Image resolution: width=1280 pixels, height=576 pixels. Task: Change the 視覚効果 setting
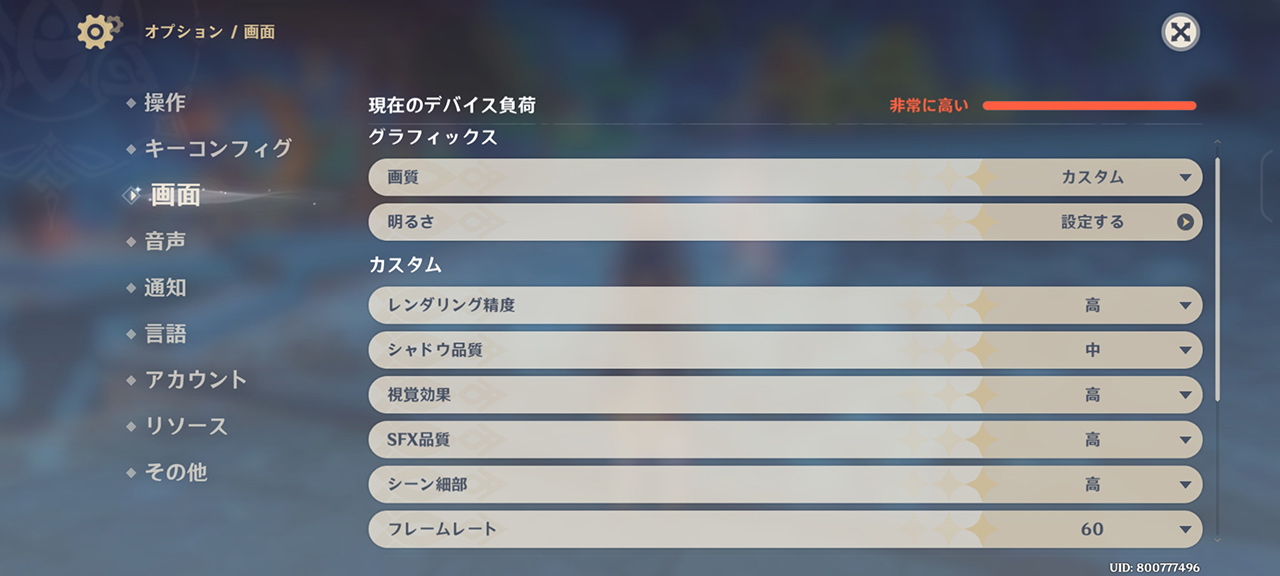pyautogui.click(x=785, y=395)
